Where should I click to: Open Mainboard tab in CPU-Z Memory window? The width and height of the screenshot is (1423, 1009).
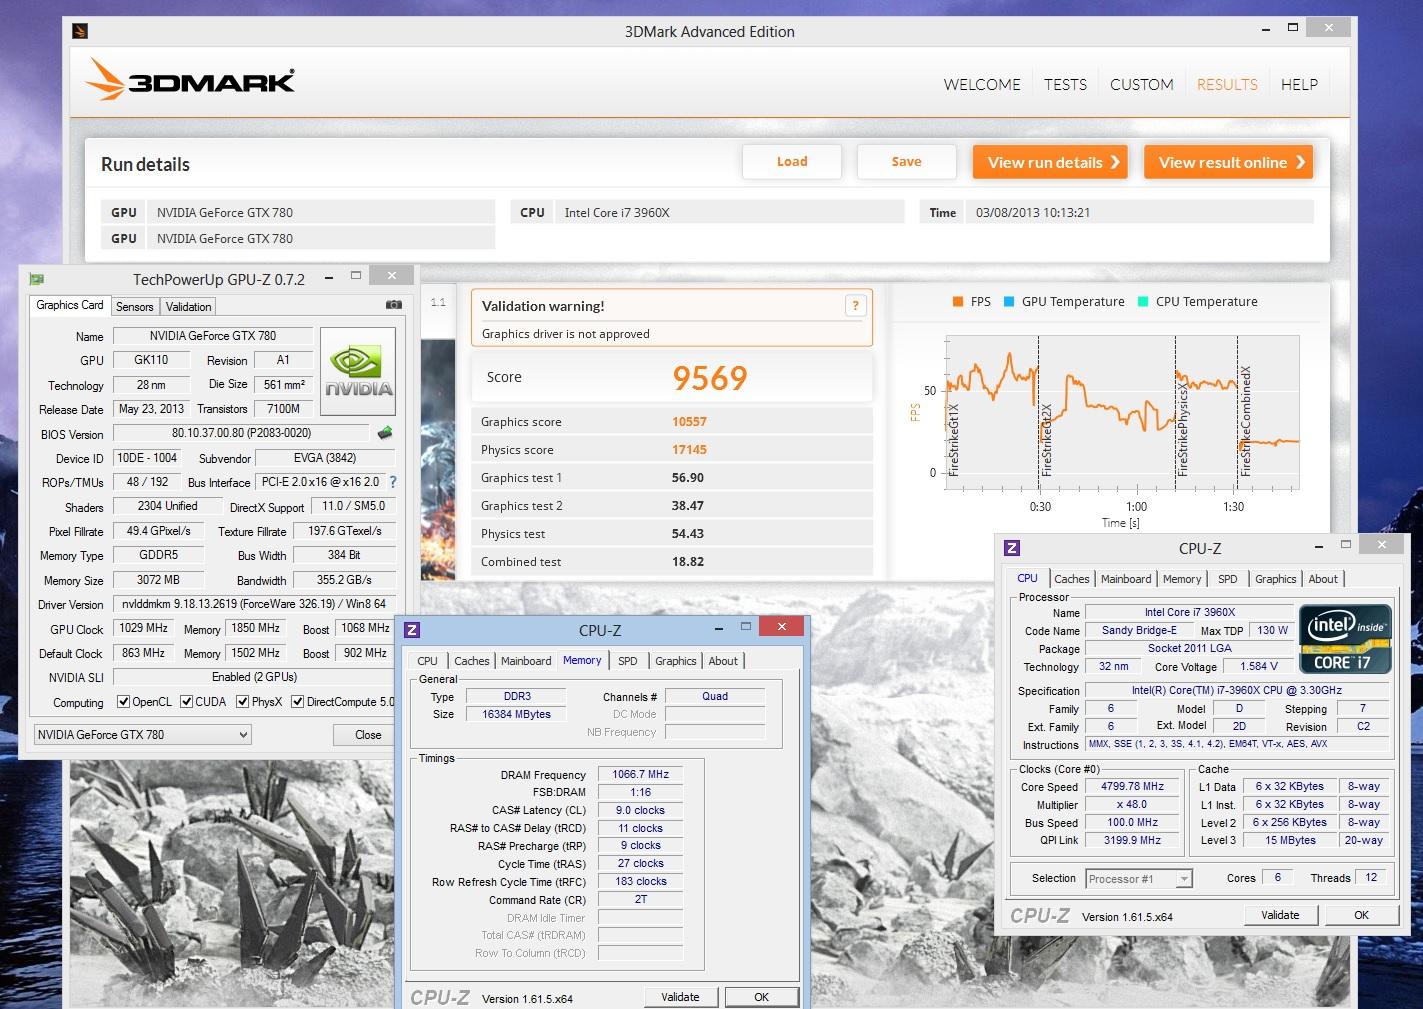[x=526, y=661]
